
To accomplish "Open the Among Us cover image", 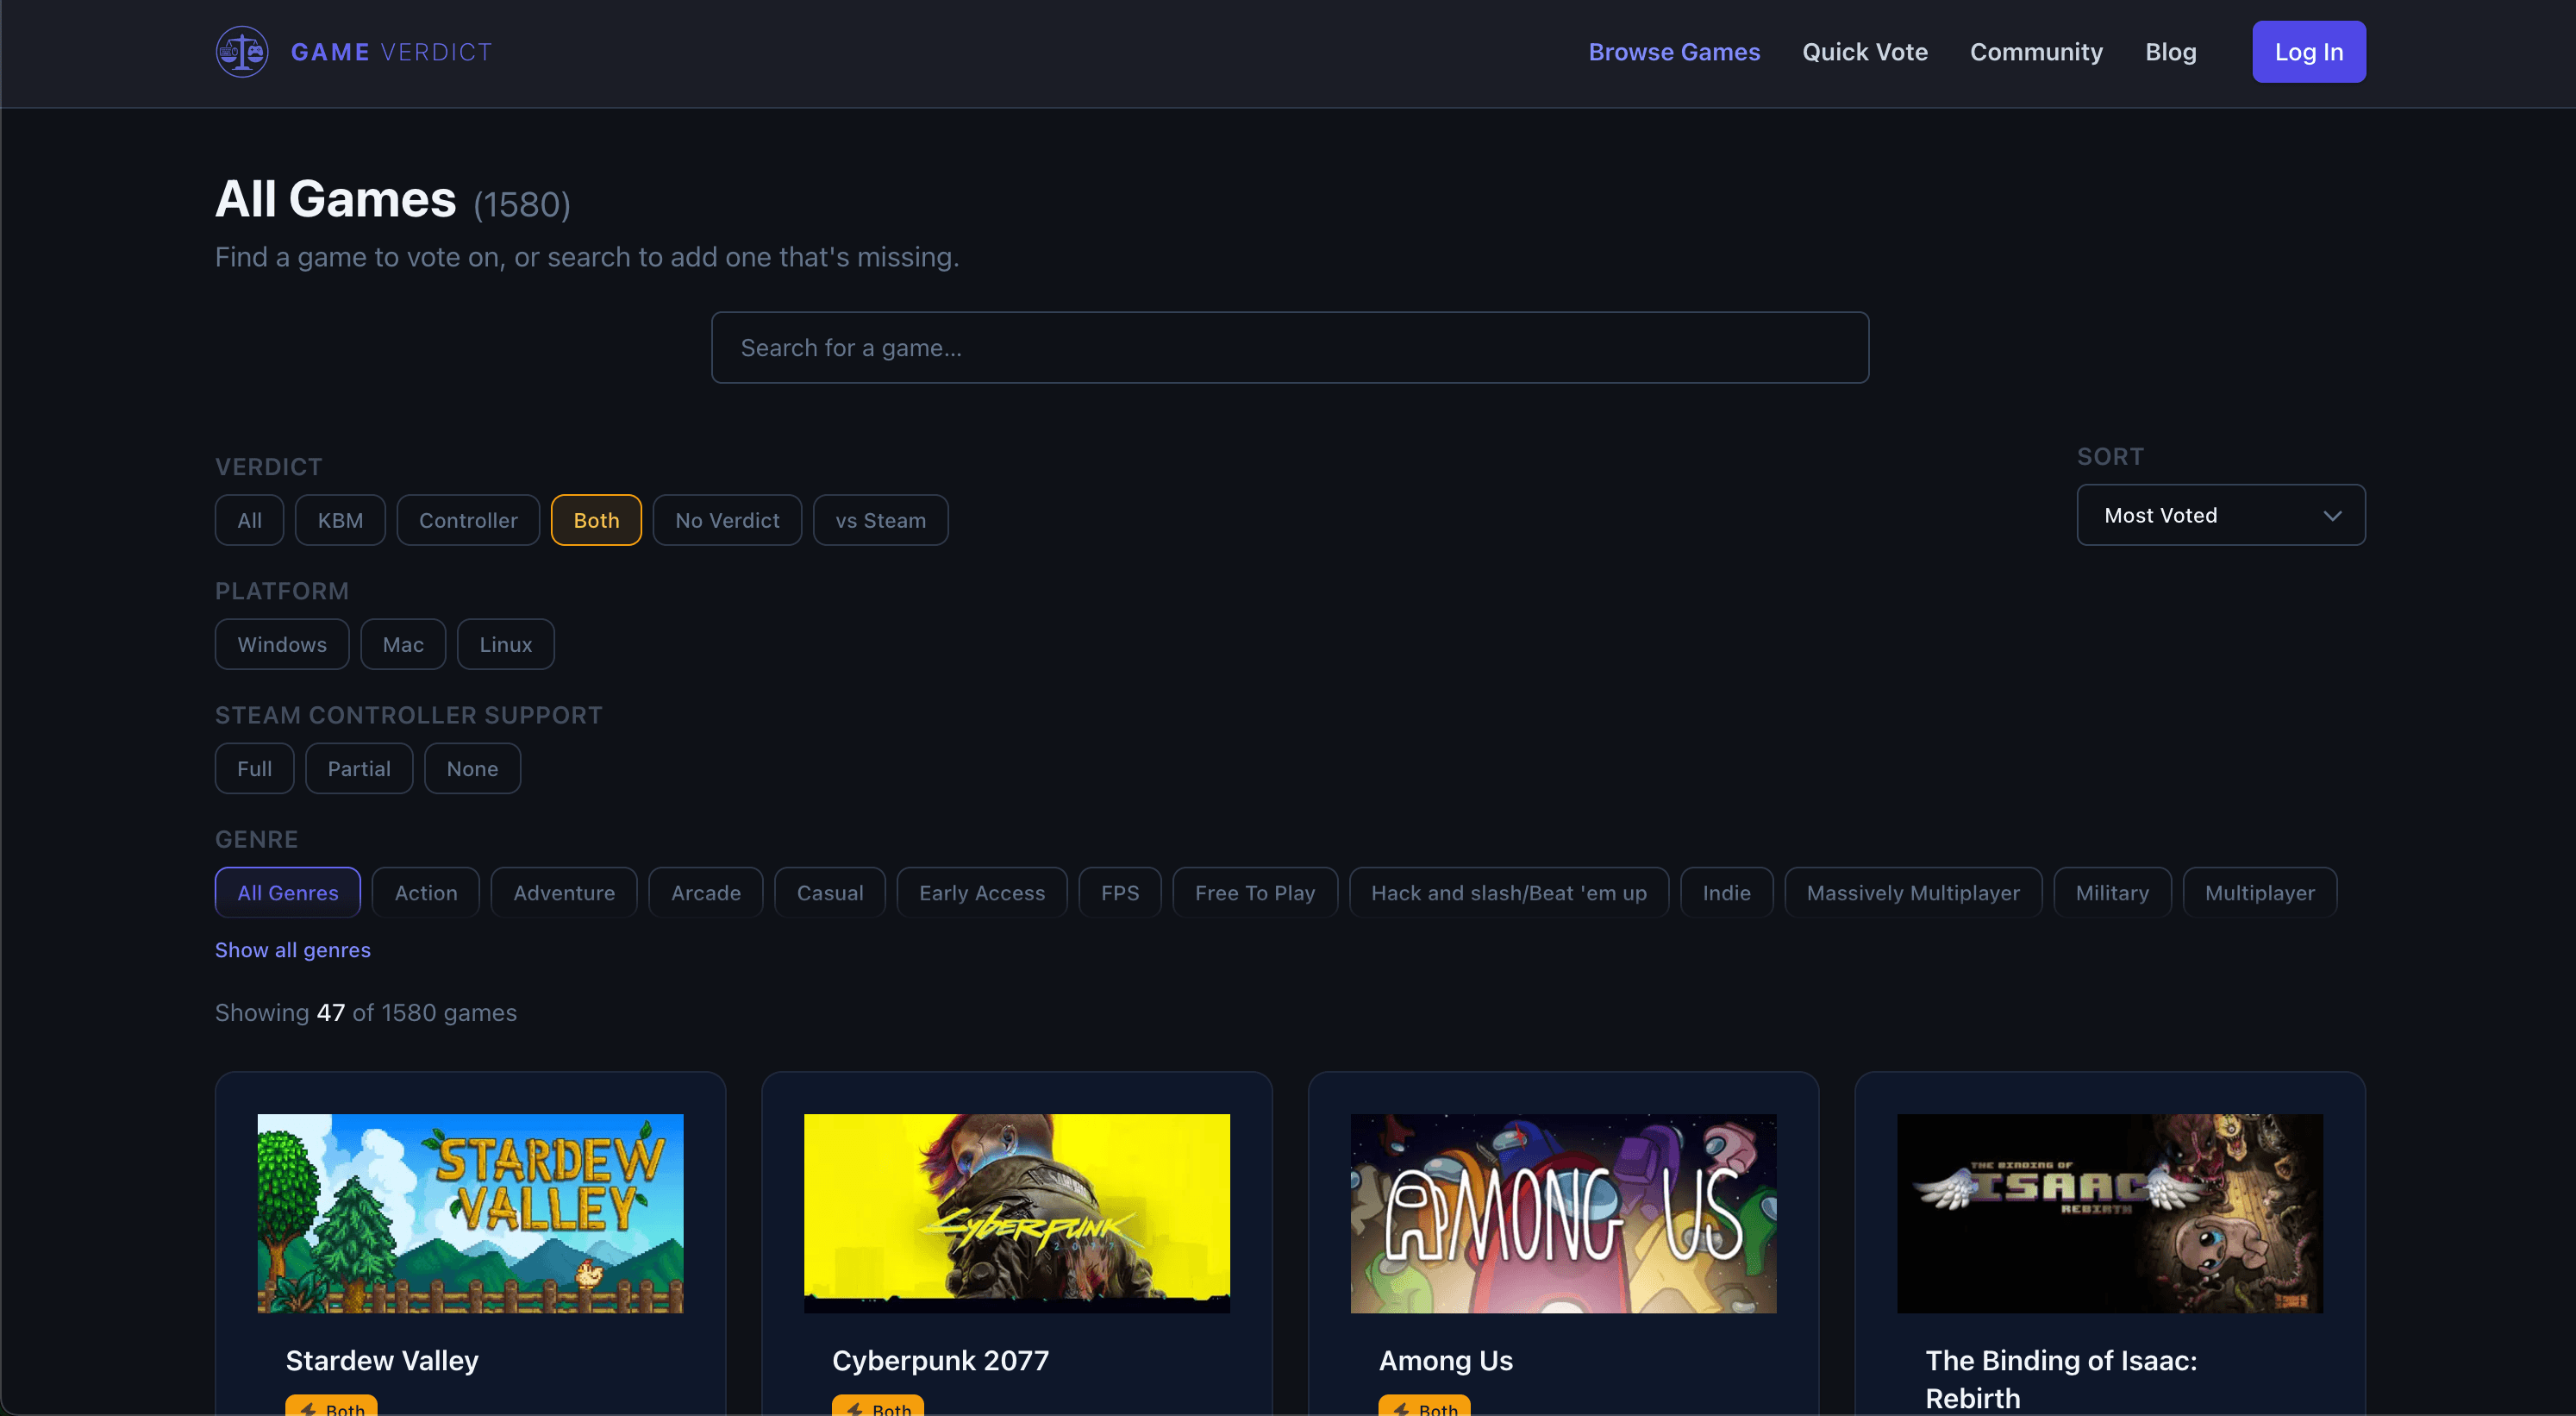I will coord(1563,1213).
